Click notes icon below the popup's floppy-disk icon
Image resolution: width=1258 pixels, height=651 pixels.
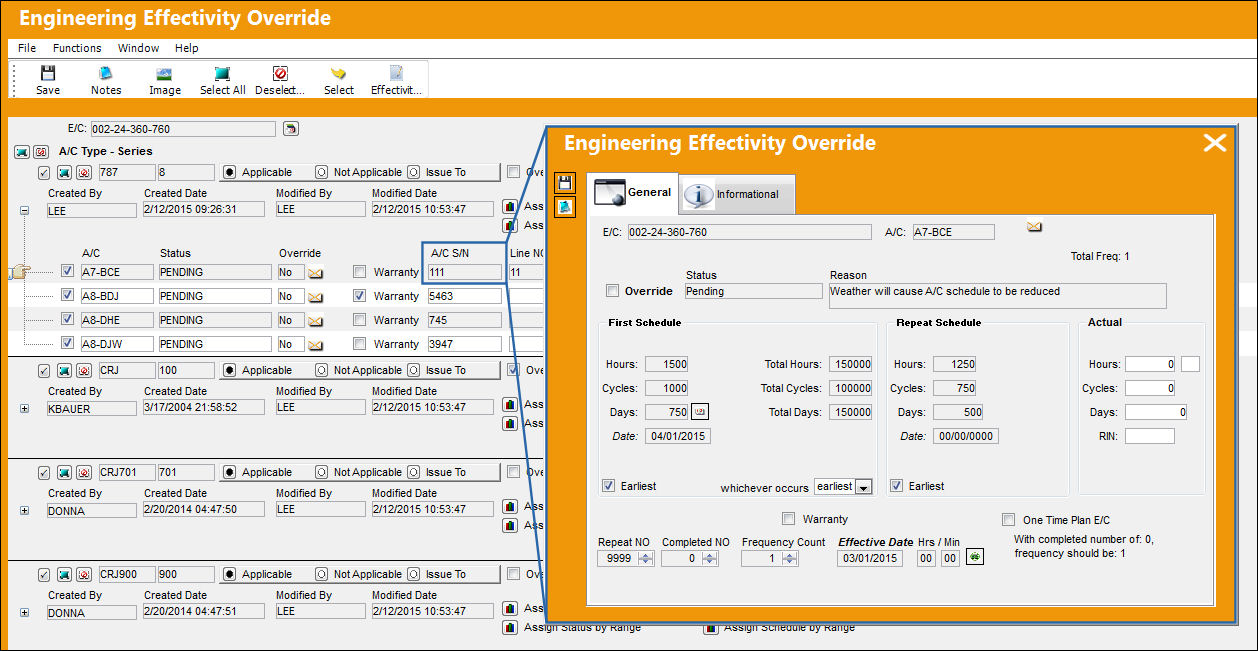coord(565,206)
